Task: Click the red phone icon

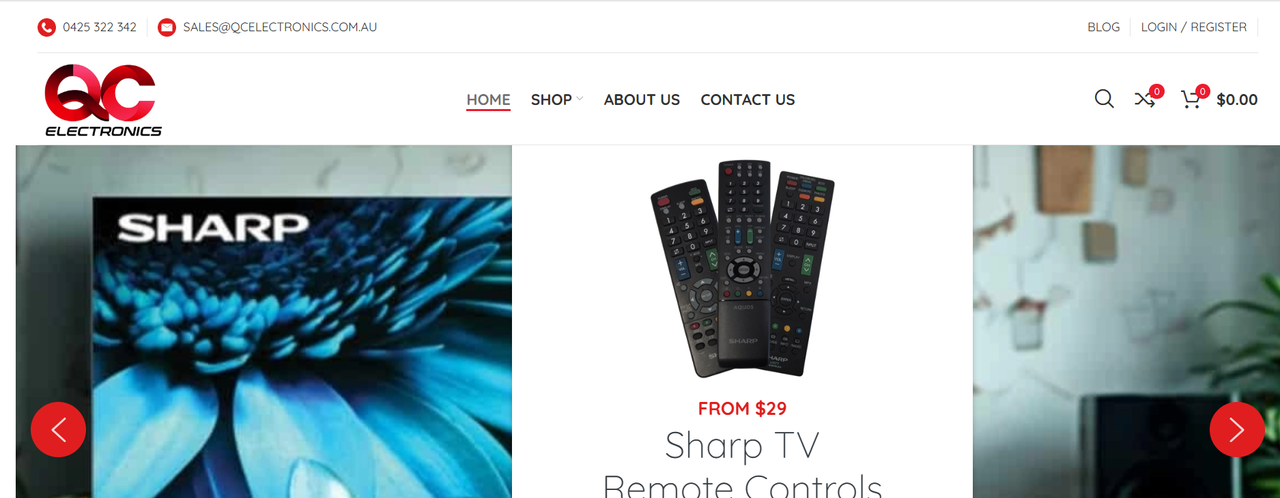Action: pos(46,27)
